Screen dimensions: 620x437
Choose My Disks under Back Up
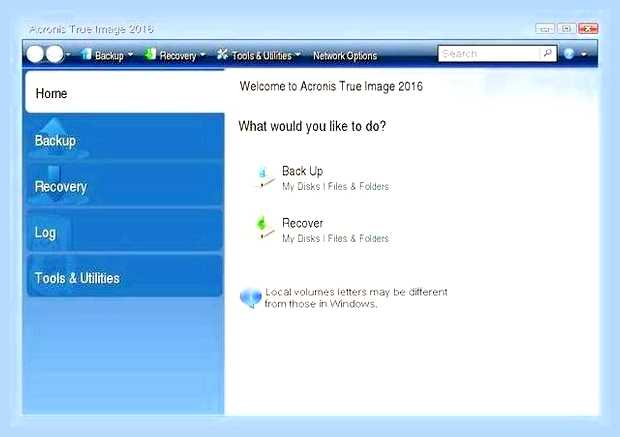point(301,186)
